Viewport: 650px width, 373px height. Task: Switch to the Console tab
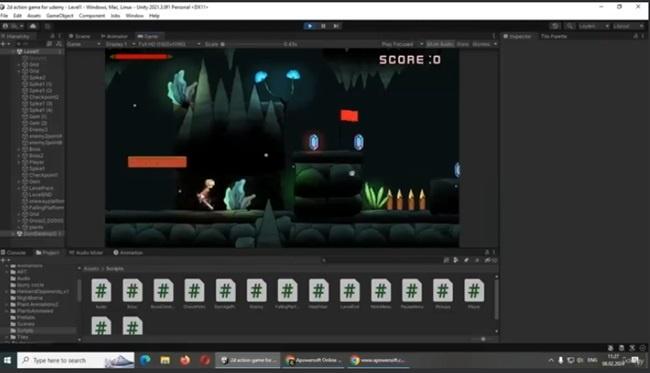[14, 252]
